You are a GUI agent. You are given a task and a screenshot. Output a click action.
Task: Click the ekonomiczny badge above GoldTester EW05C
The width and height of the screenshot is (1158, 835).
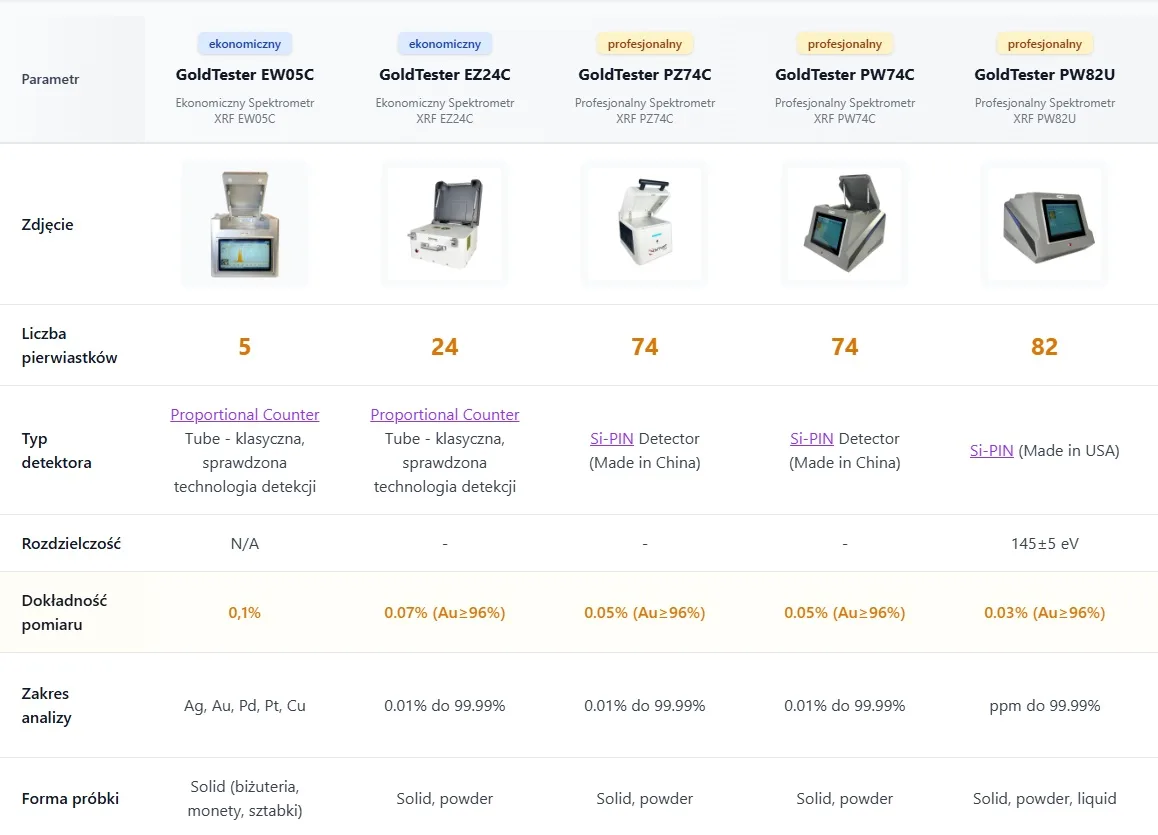(244, 44)
